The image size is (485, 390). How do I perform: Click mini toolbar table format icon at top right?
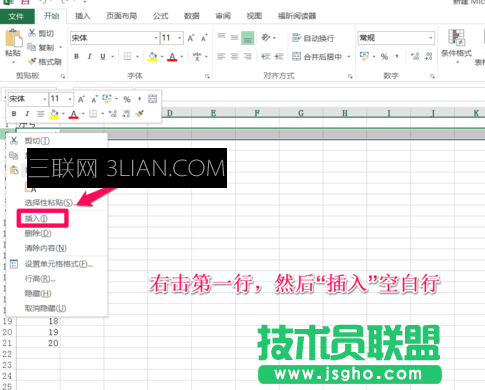point(152,99)
